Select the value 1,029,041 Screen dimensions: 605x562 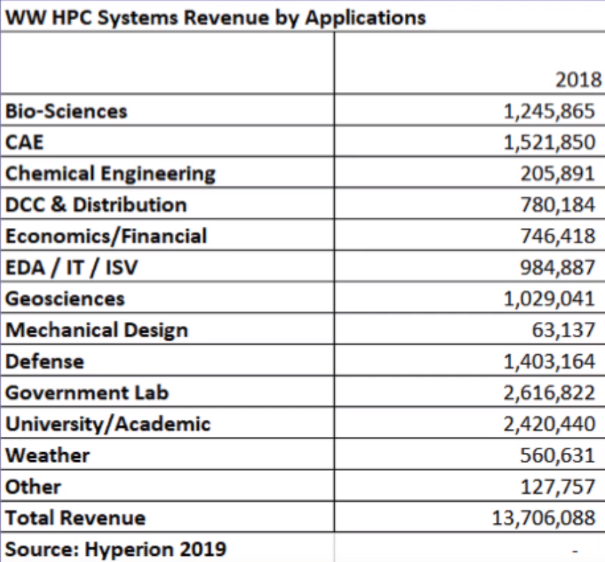click(x=549, y=299)
